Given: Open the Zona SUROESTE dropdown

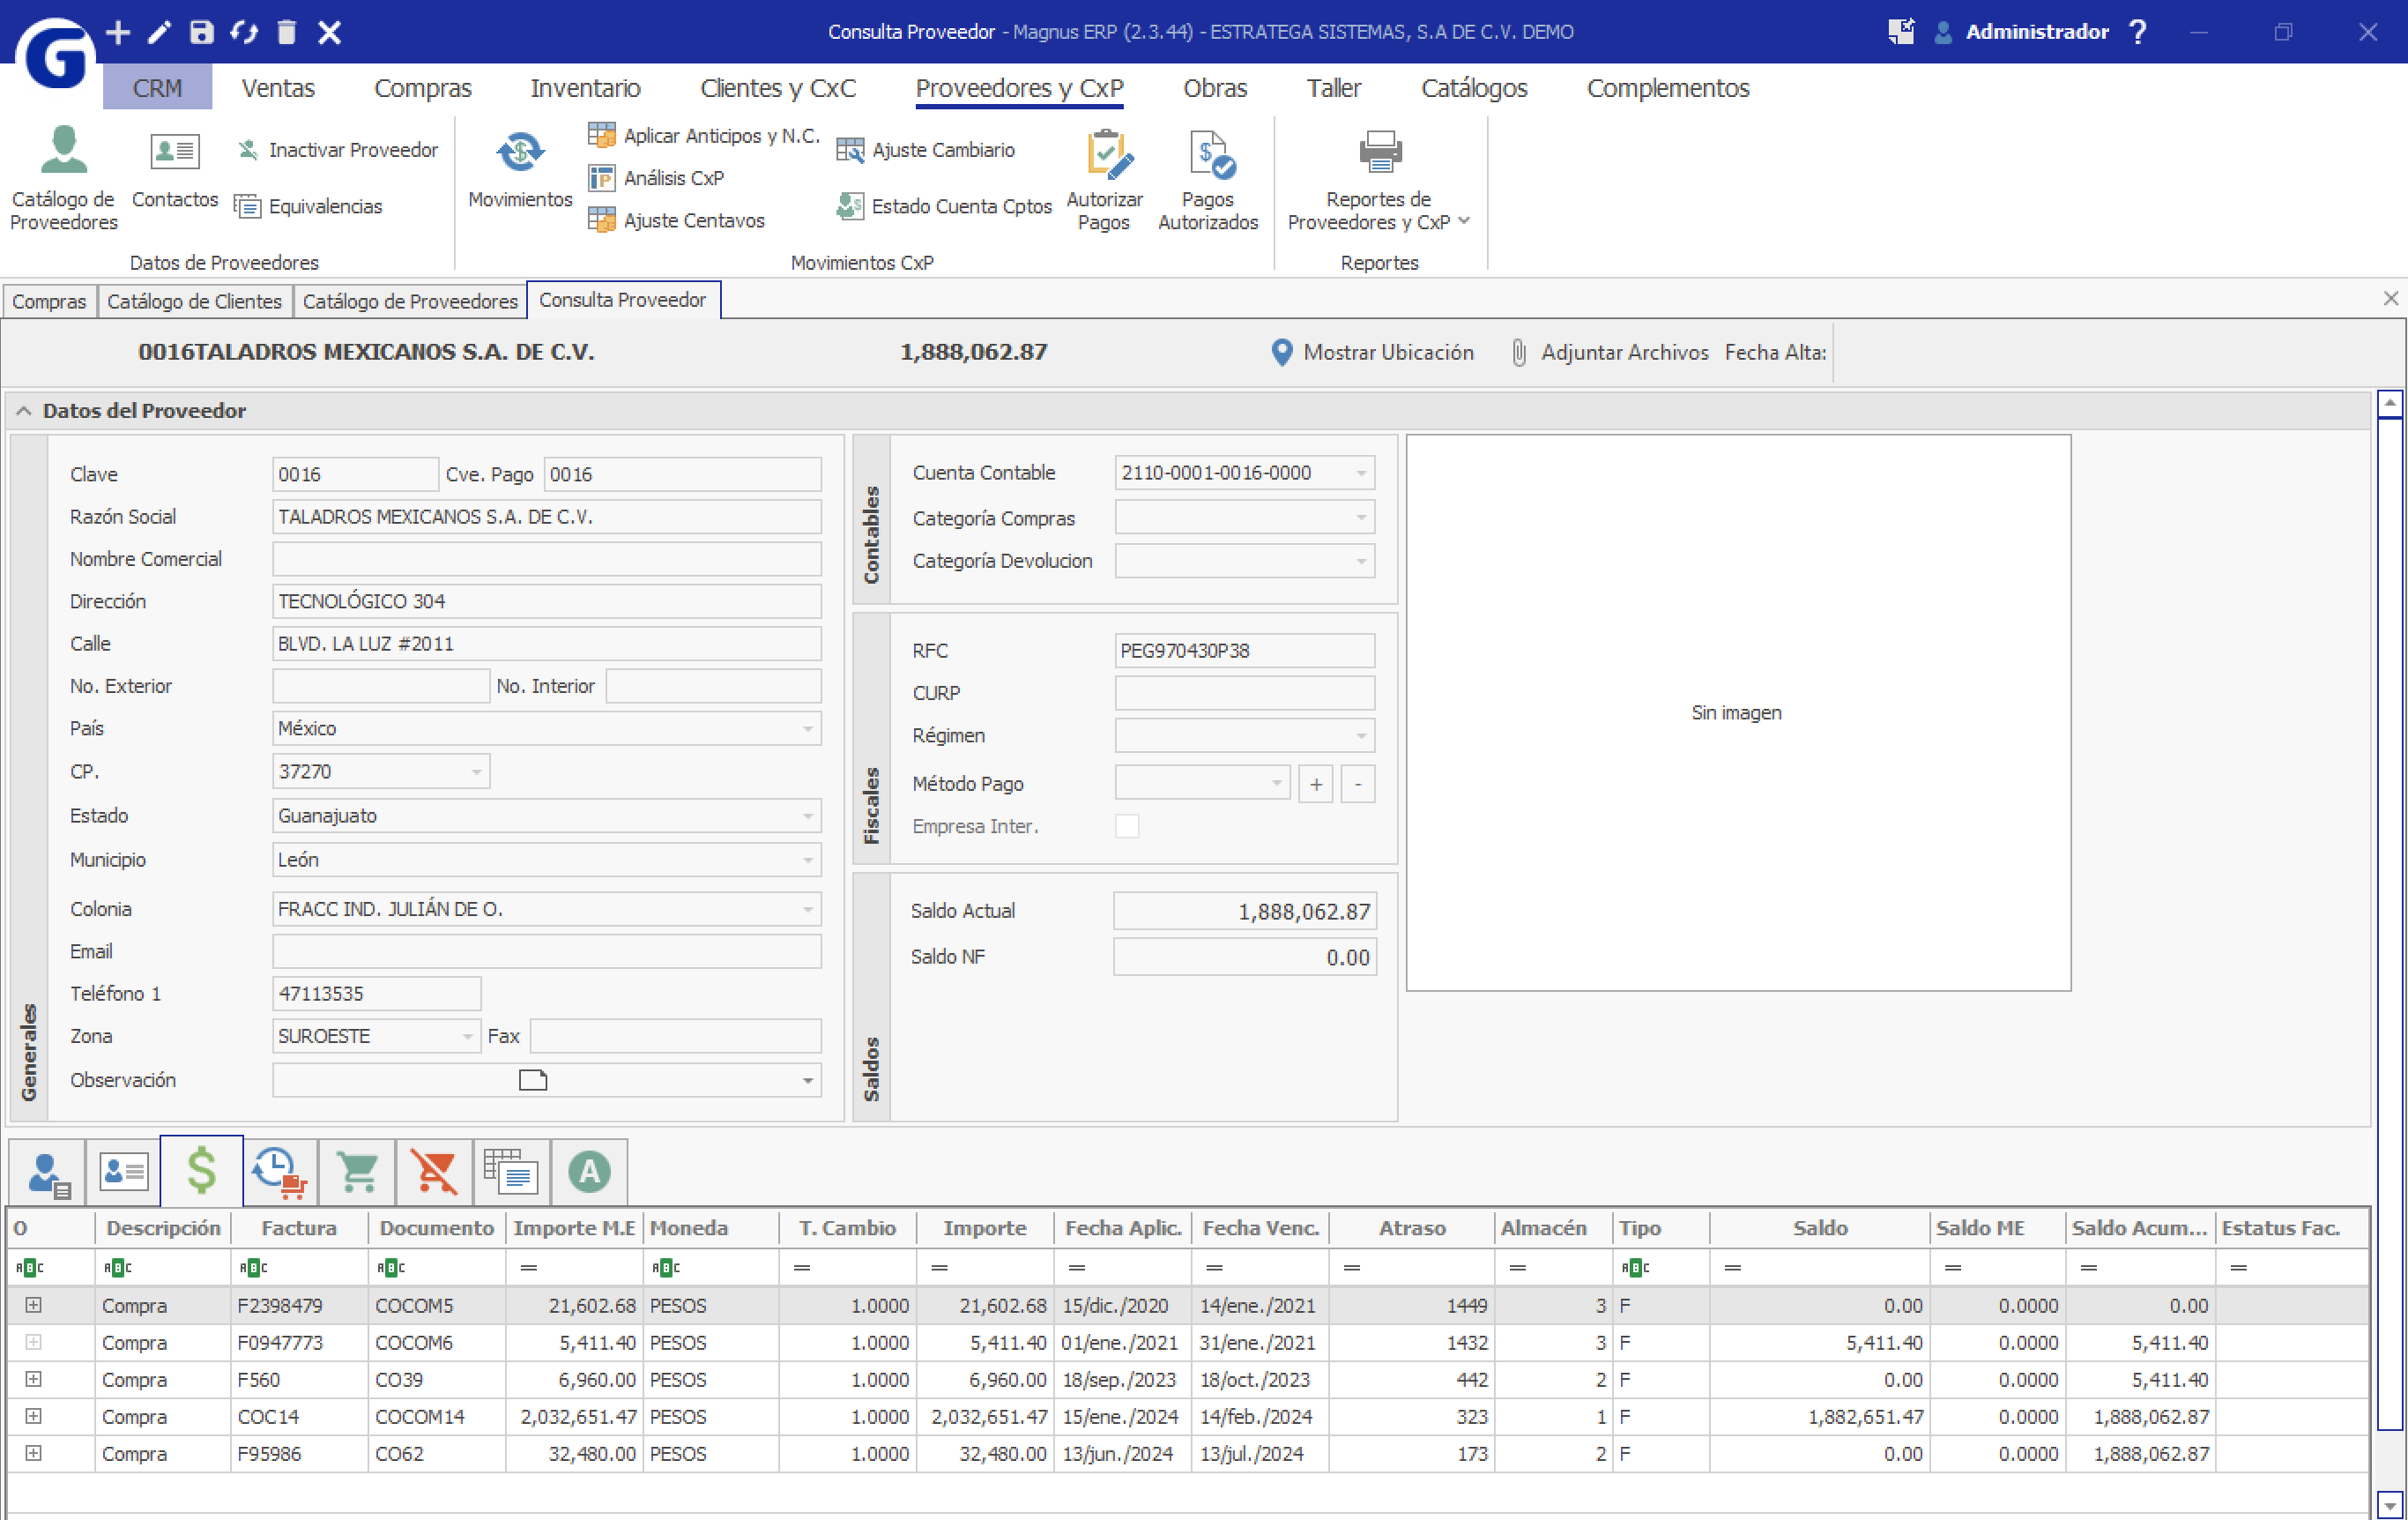Looking at the screenshot, I should [467, 1036].
